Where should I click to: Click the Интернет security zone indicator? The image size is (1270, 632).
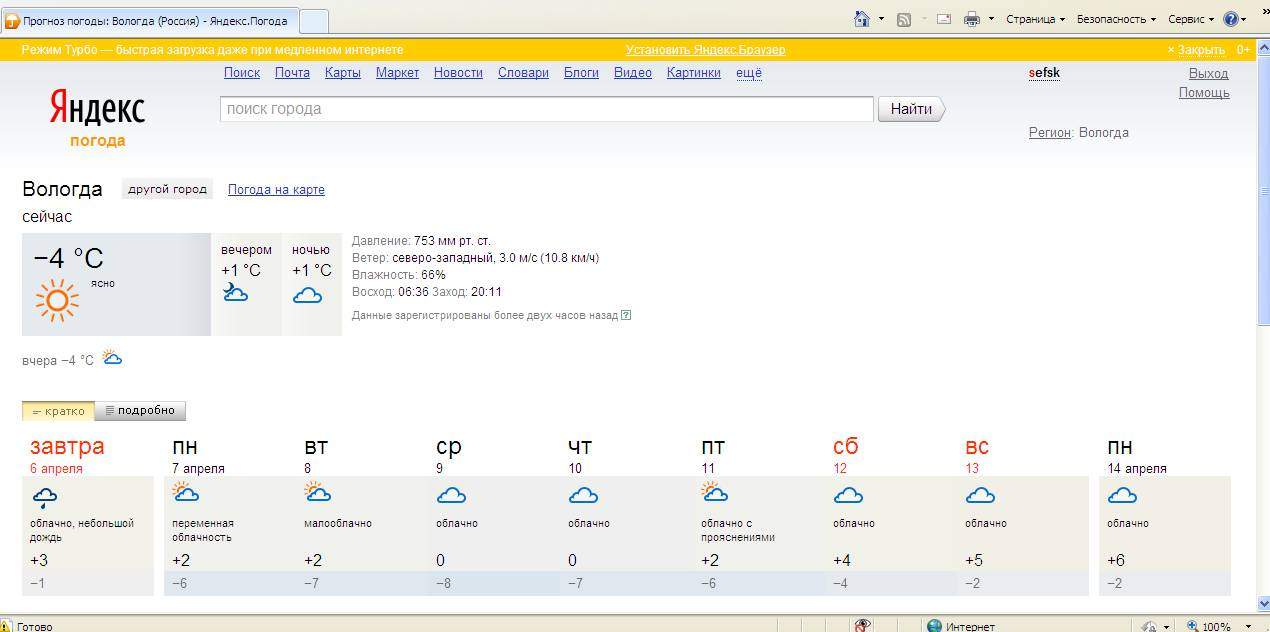tap(960, 626)
